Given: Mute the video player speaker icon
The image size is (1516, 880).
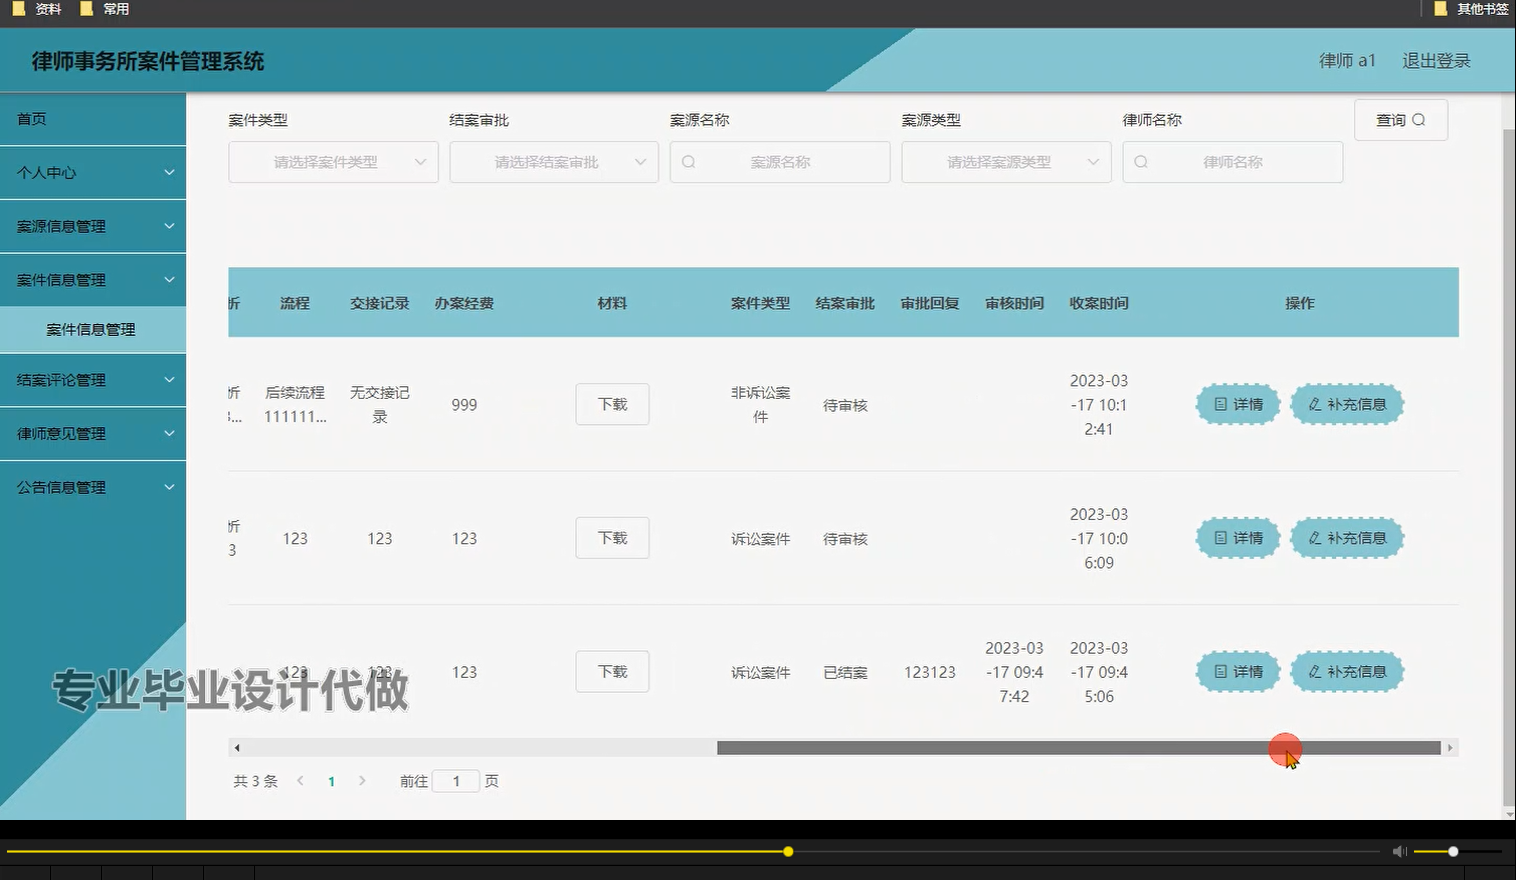Looking at the screenshot, I should pyautogui.click(x=1398, y=851).
